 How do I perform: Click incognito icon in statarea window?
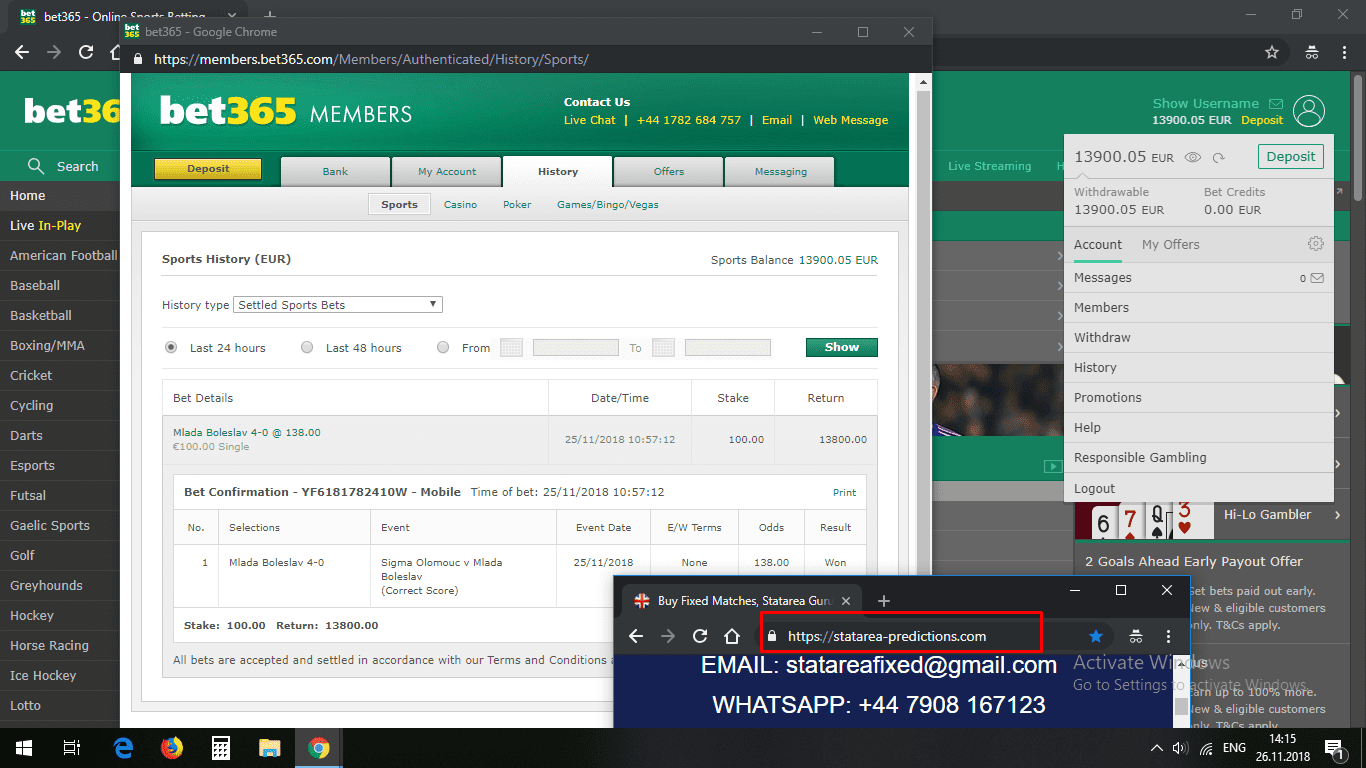(x=1136, y=636)
